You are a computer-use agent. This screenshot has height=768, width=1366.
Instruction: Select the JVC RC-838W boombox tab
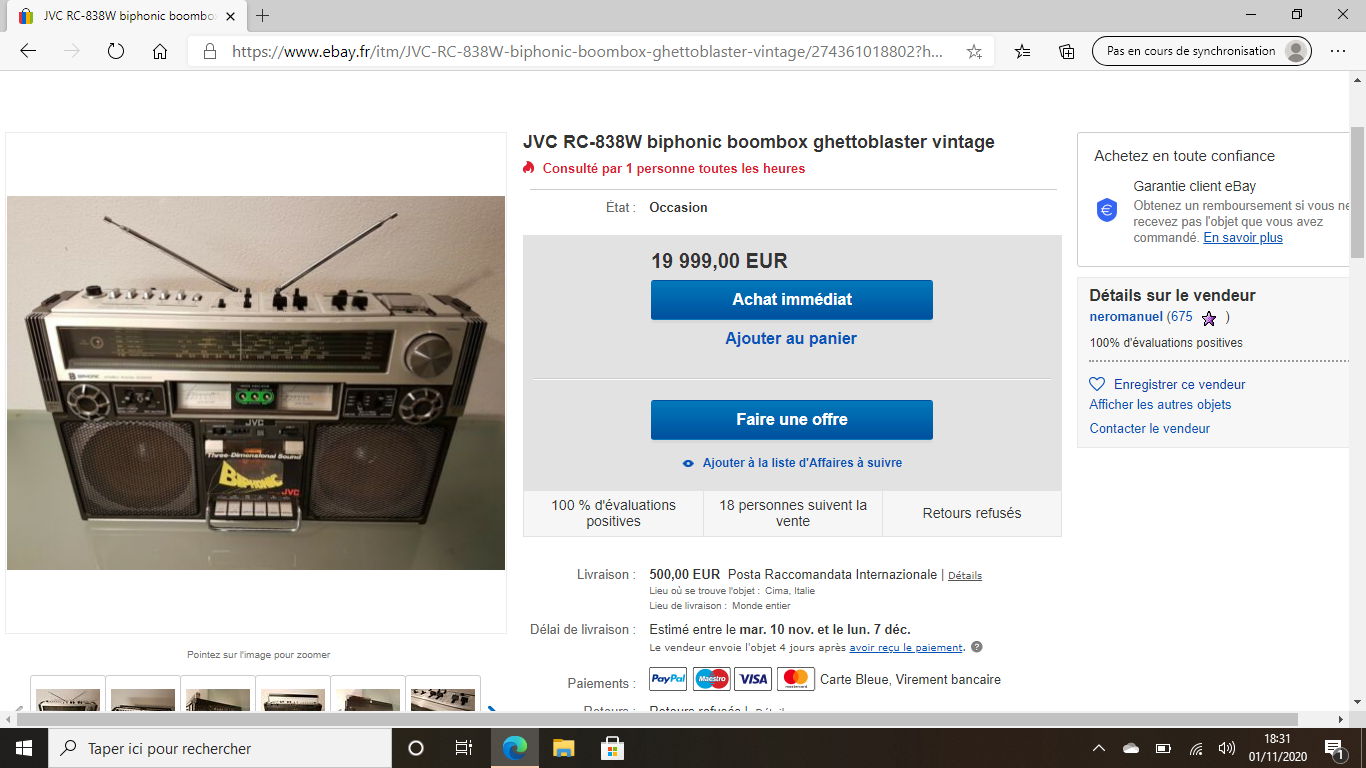(122, 16)
